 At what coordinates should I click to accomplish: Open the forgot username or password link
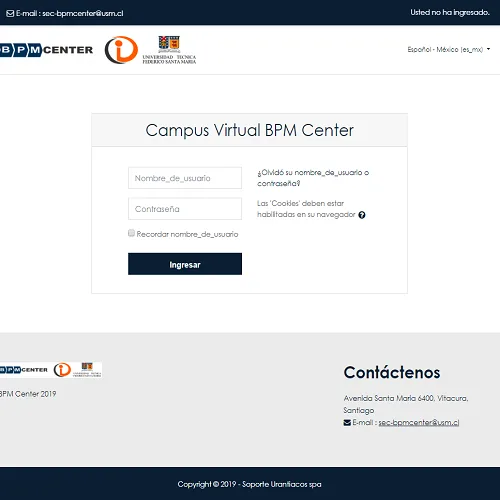click(313, 178)
